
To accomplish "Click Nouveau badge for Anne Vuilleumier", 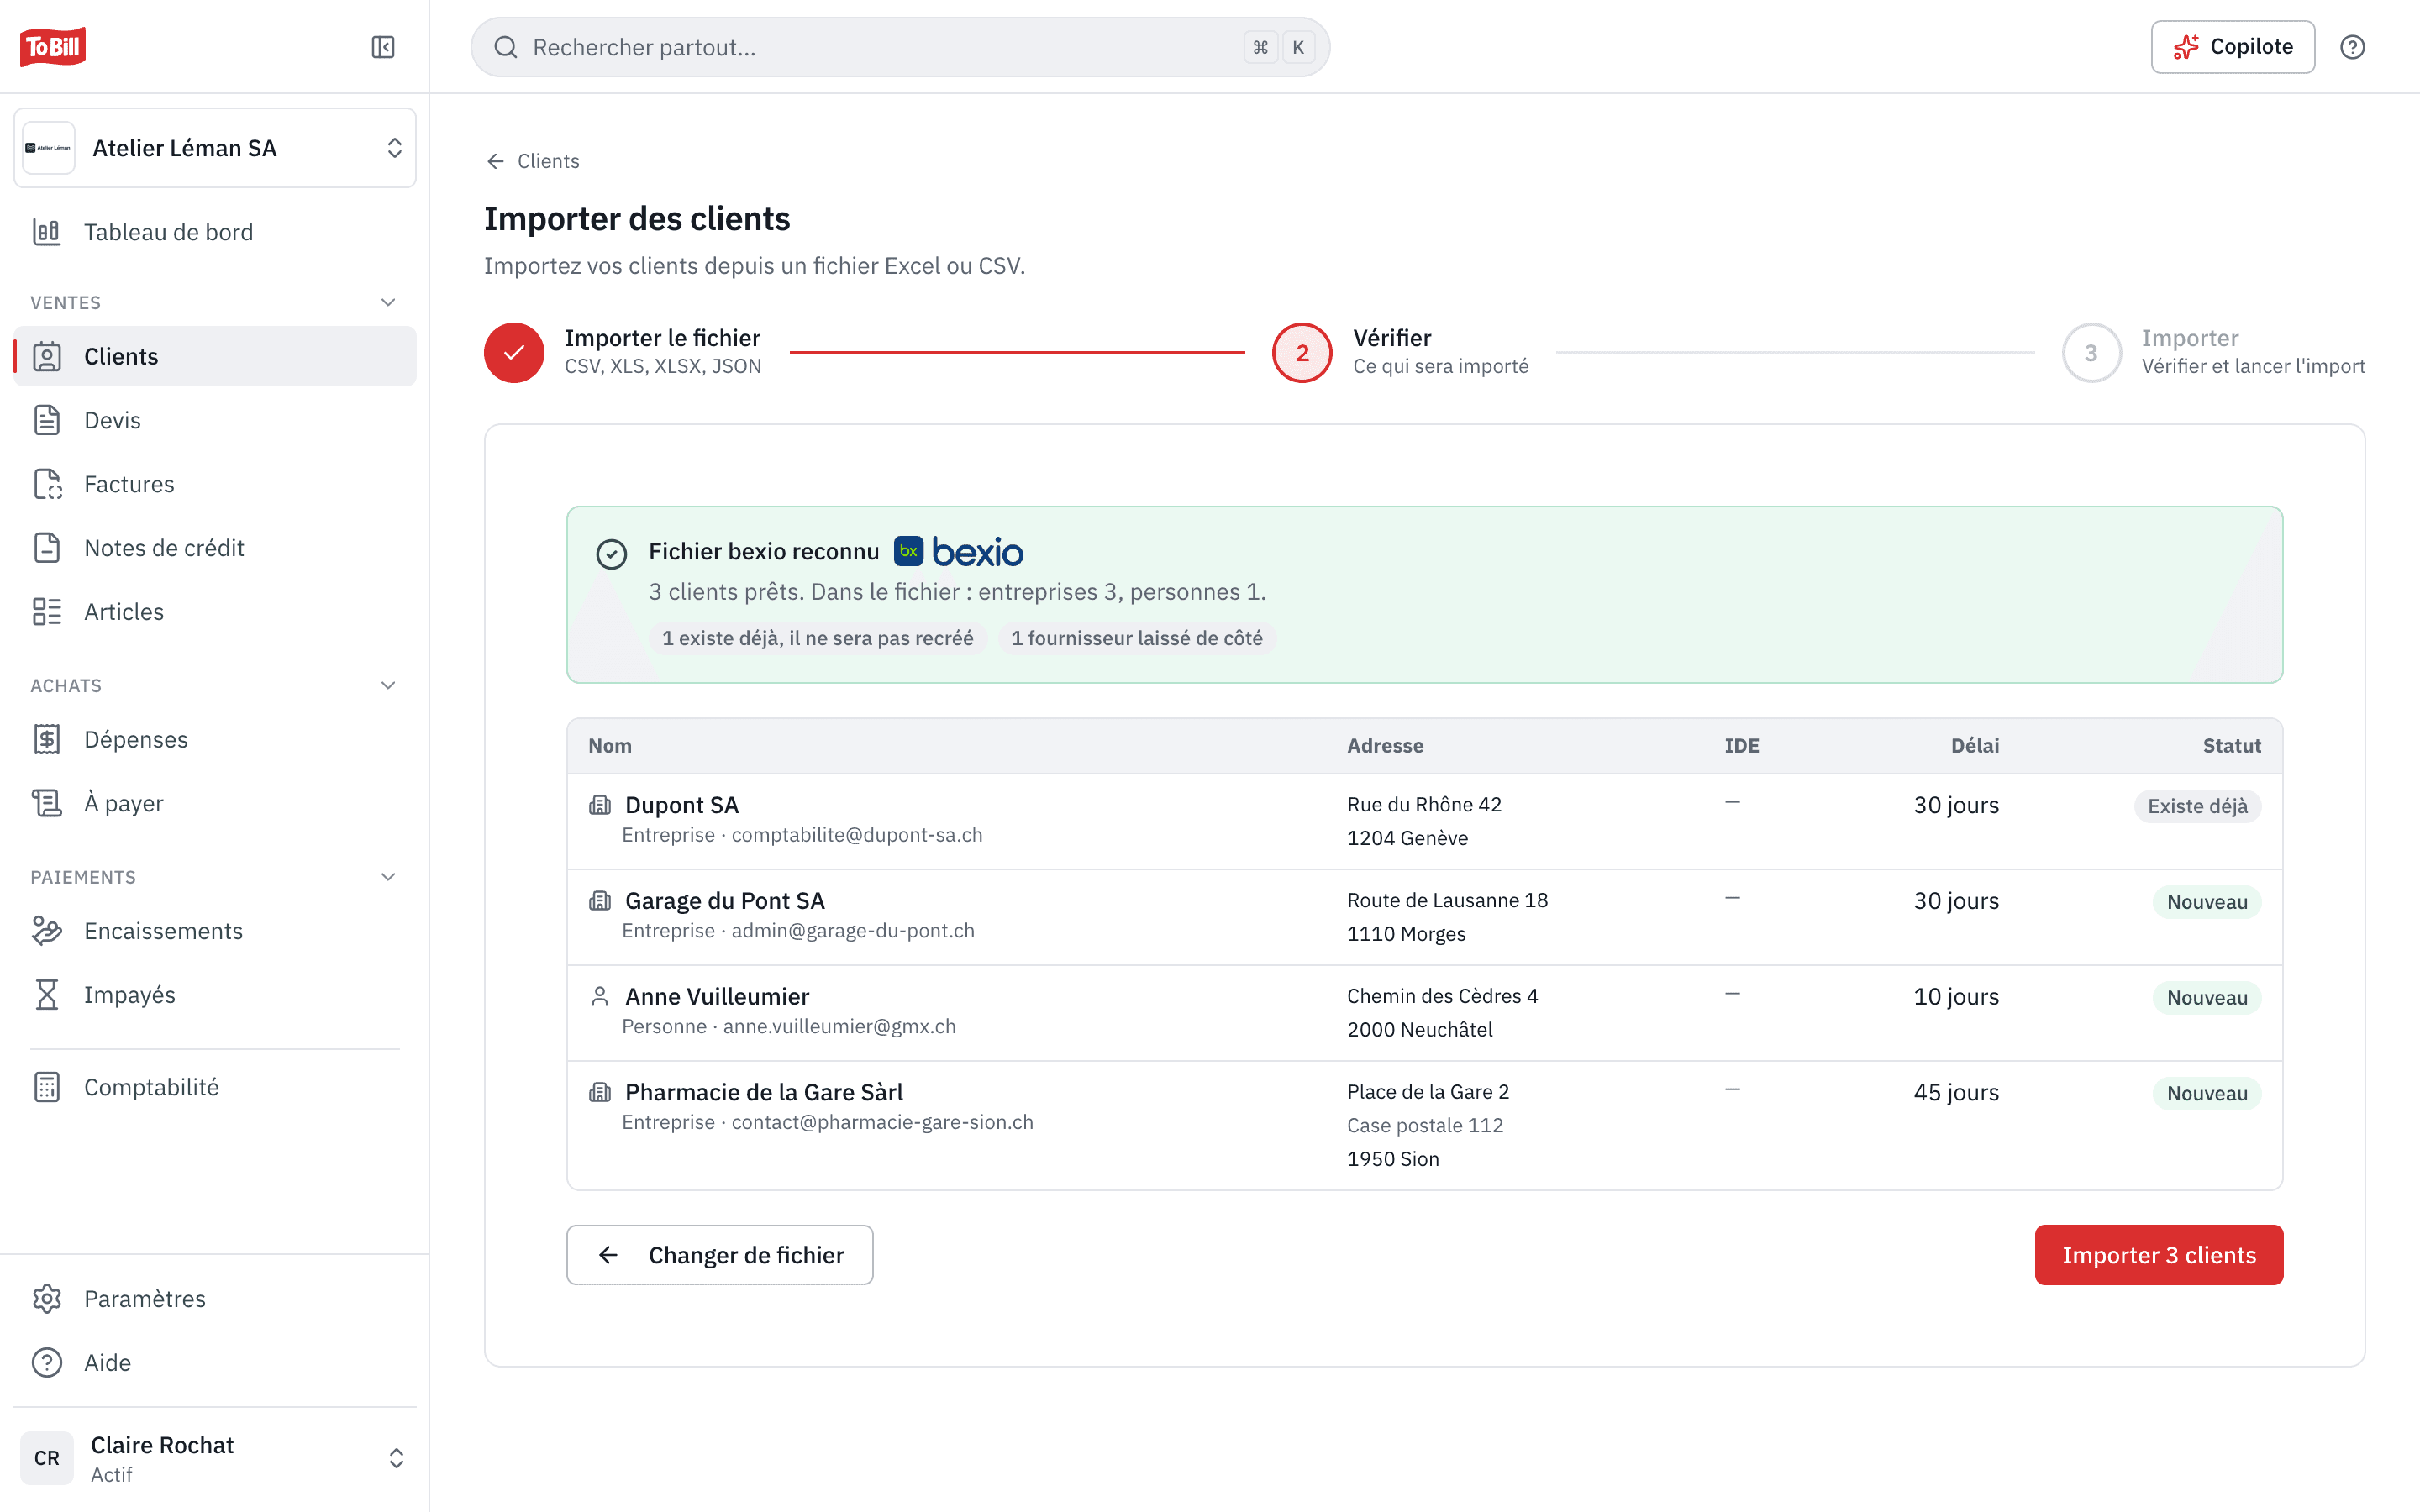I will coord(2207,998).
